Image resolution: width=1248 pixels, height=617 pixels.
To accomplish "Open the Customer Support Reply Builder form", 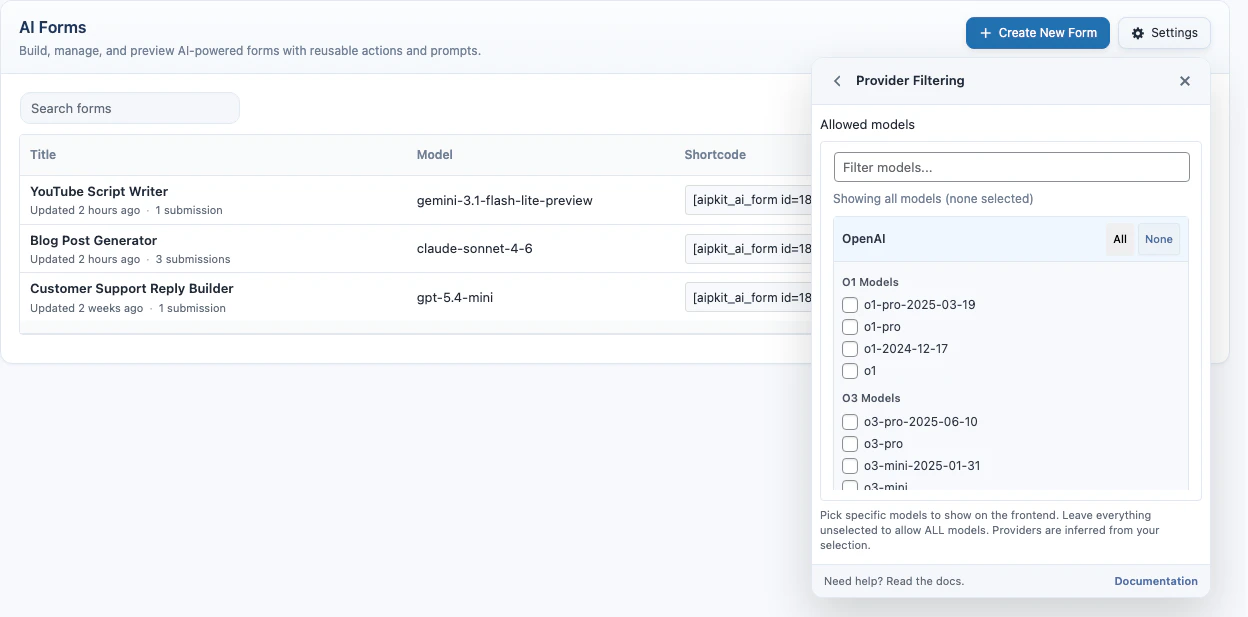I will coord(131,288).
